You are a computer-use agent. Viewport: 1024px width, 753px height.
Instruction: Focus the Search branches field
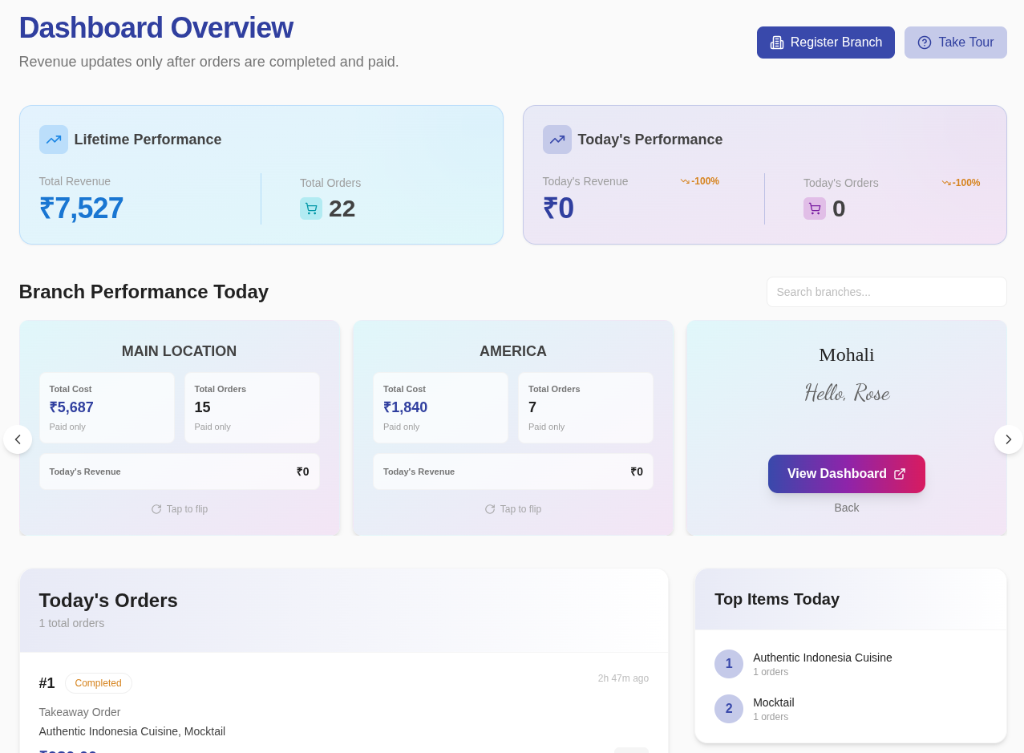point(886,292)
